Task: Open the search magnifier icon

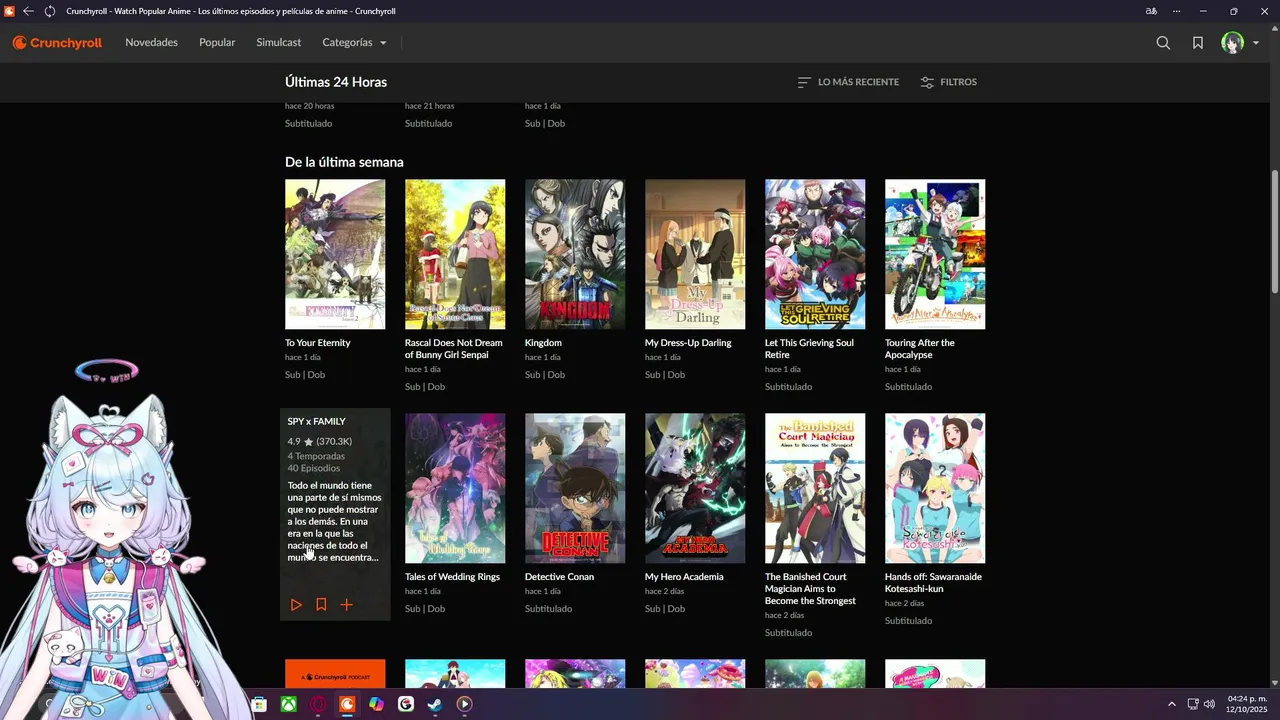Action: click(x=1163, y=43)
